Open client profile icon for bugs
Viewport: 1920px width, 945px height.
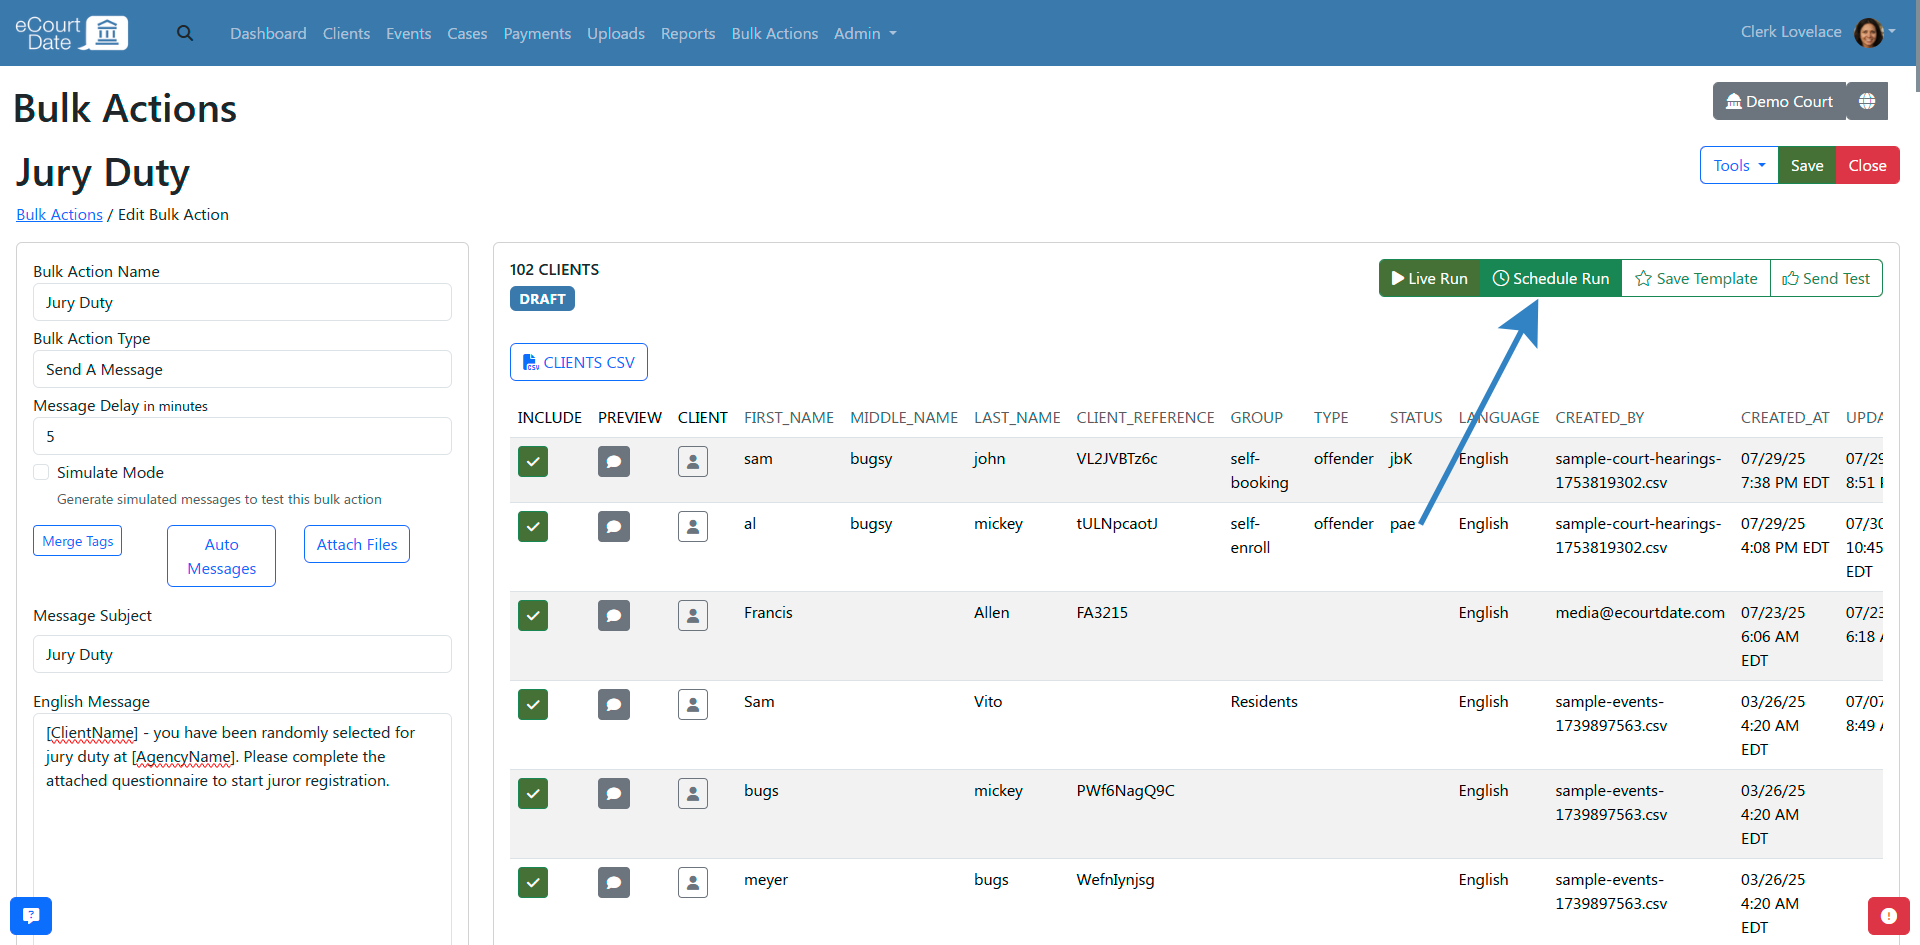[693, 793]
